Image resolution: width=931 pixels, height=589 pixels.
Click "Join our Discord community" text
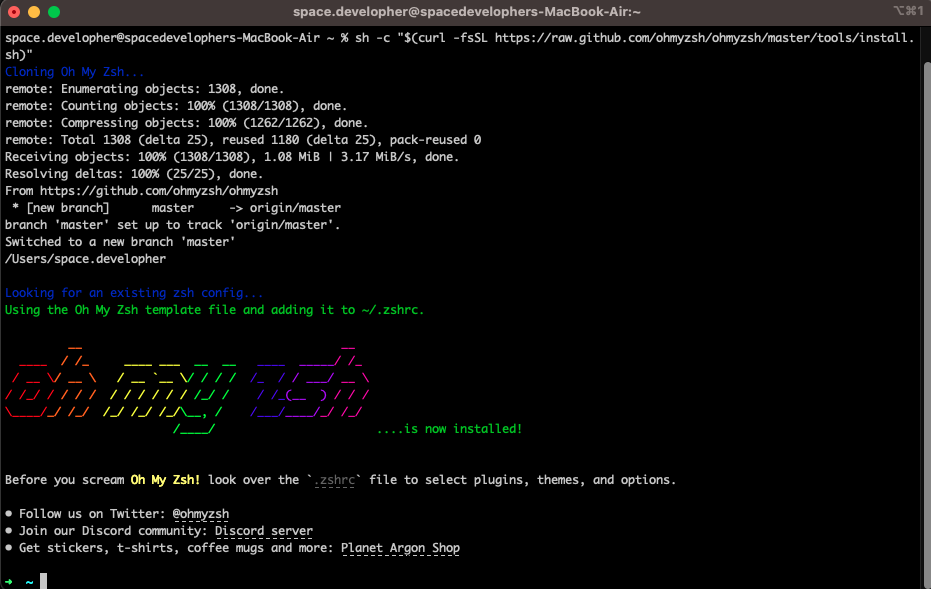[113, 531]
